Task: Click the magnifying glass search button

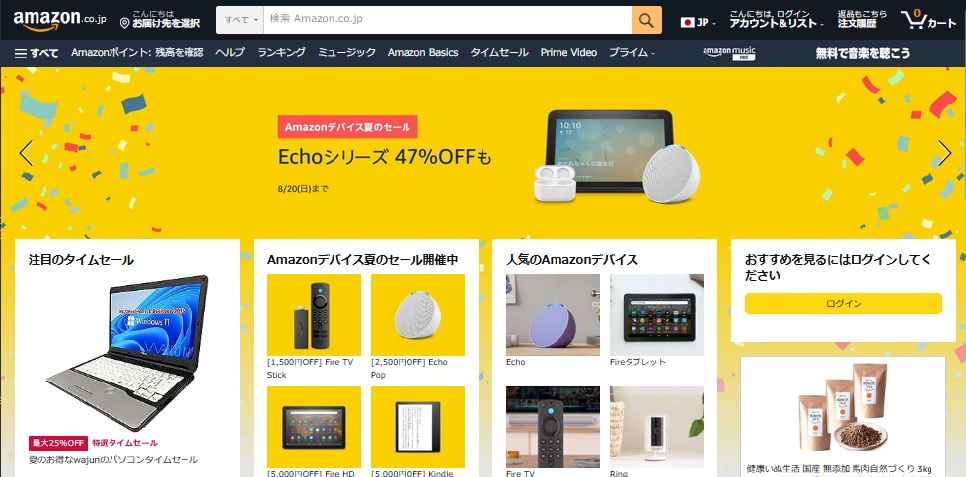Action: click(x=646, y=20)
